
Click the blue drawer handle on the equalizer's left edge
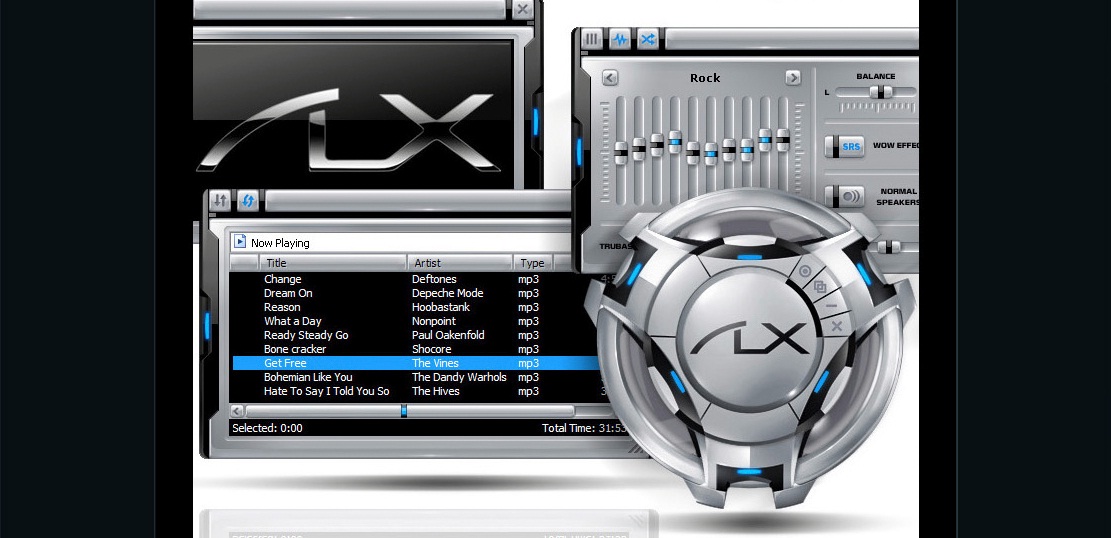(578, 152)
